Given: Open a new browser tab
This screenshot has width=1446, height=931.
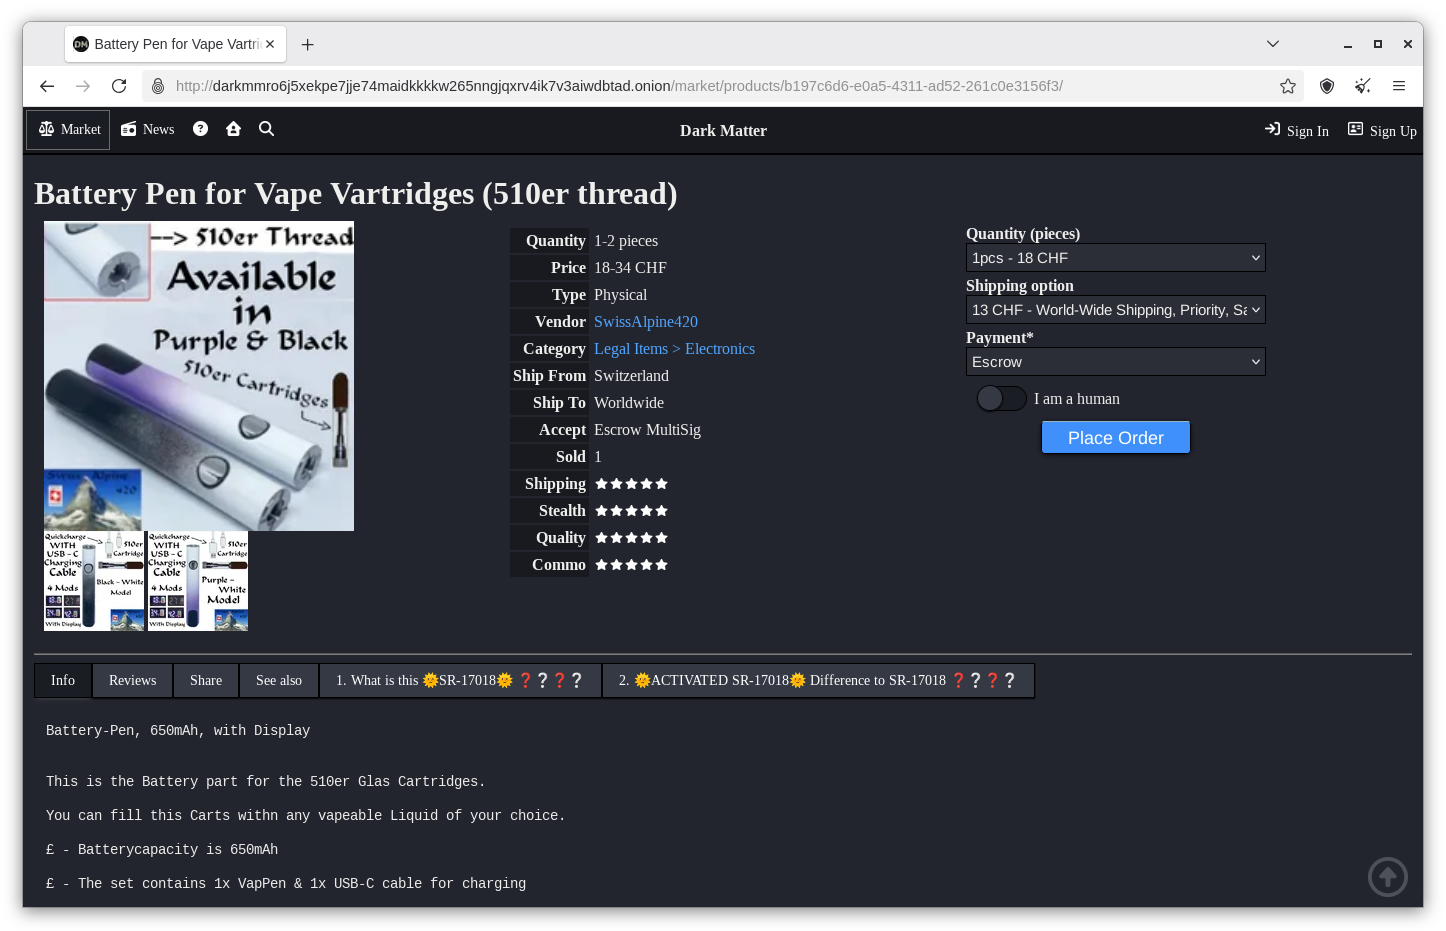Looking at the screenshot, I should coord(308,44).
